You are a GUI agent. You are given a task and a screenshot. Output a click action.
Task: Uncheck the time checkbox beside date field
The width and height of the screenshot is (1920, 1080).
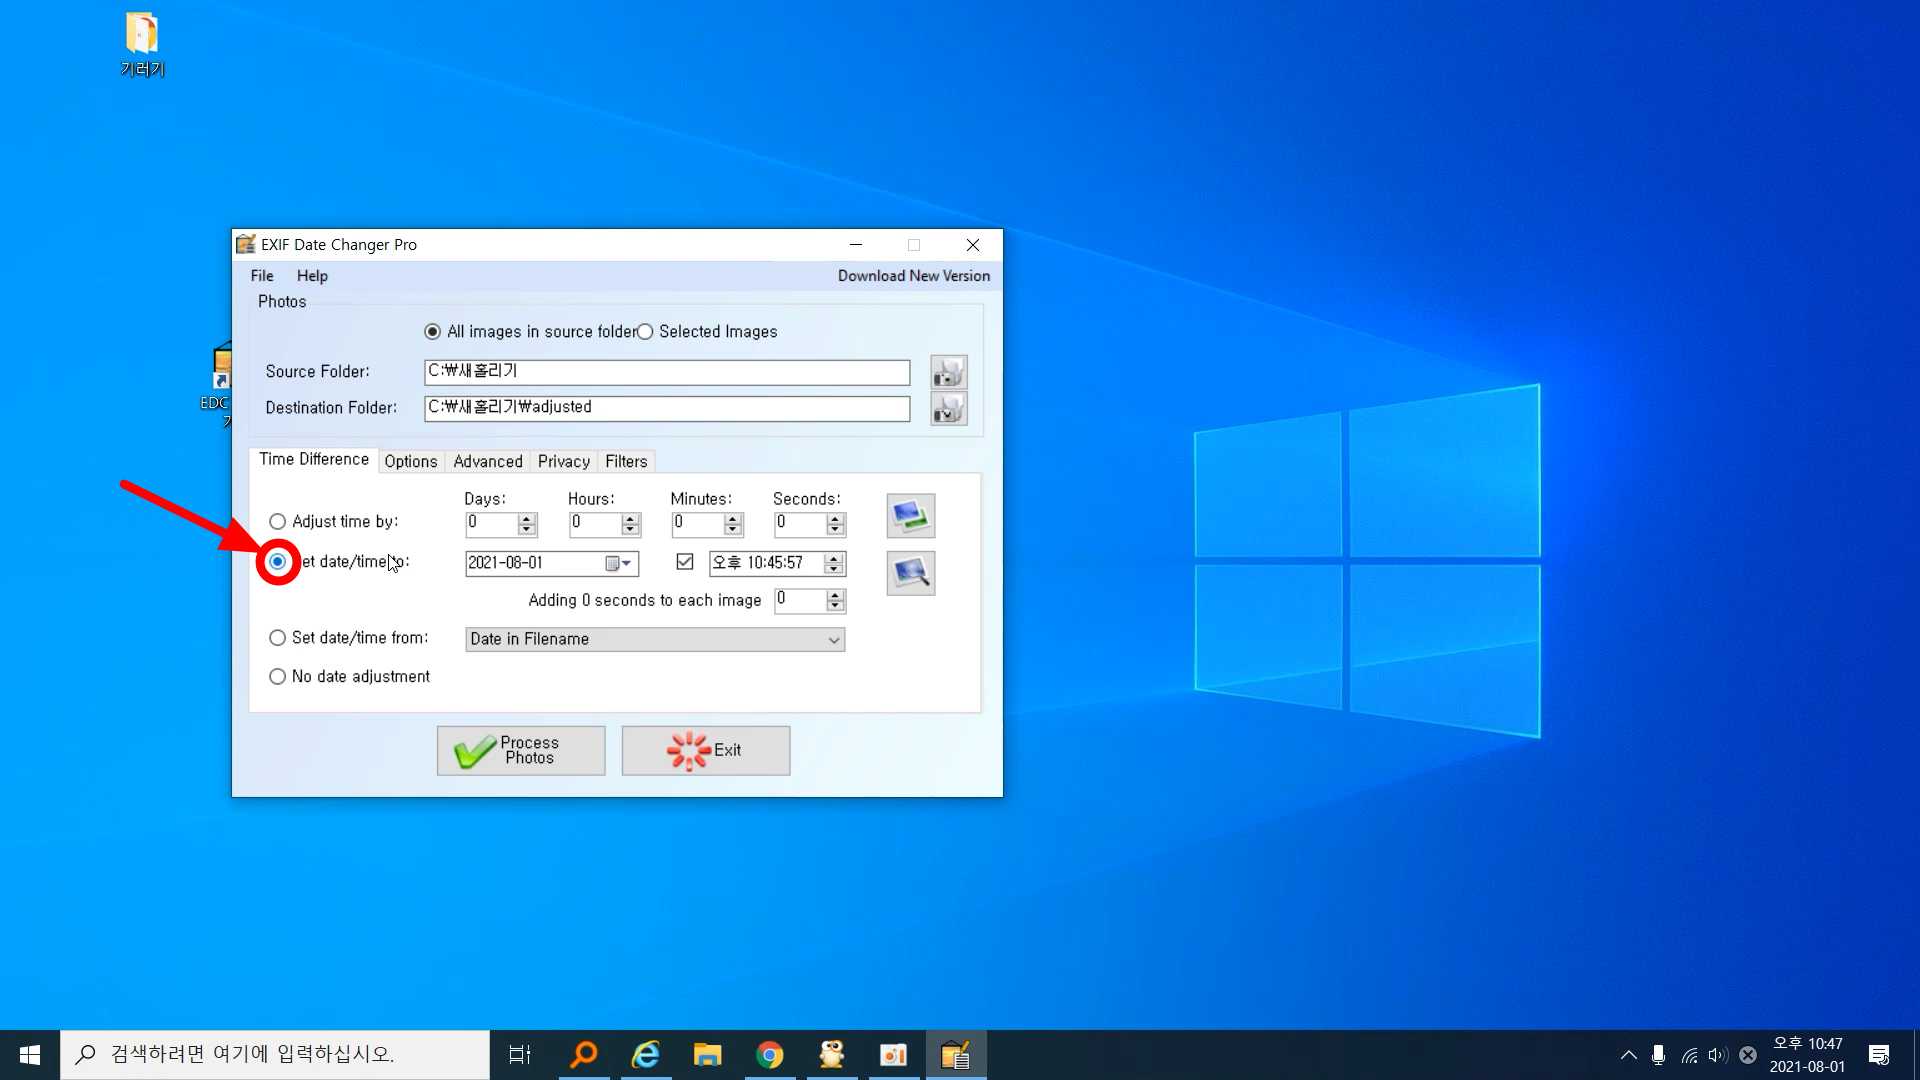(685, 562)
